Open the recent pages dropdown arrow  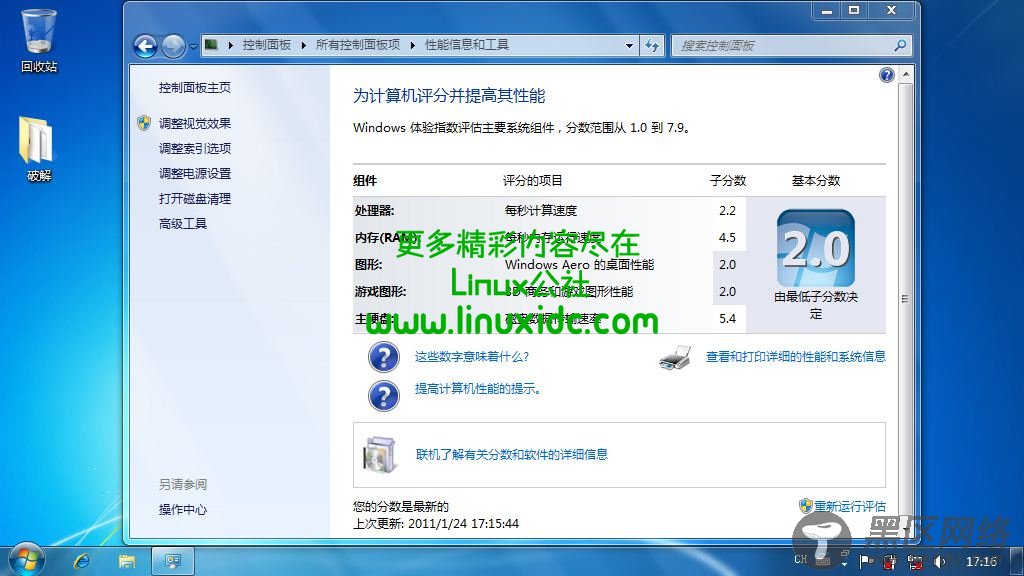point(193,46)
